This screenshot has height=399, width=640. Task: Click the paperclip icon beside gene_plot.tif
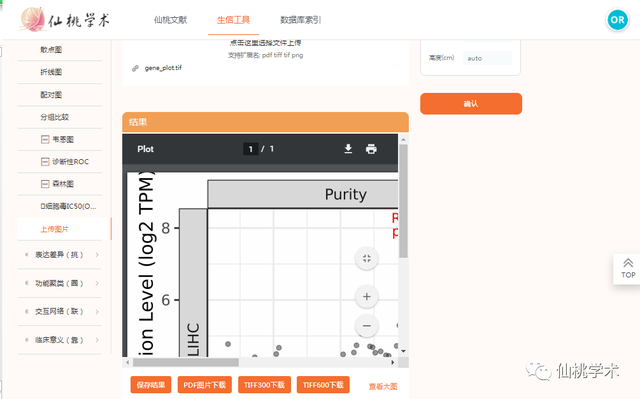pos(135,68)
